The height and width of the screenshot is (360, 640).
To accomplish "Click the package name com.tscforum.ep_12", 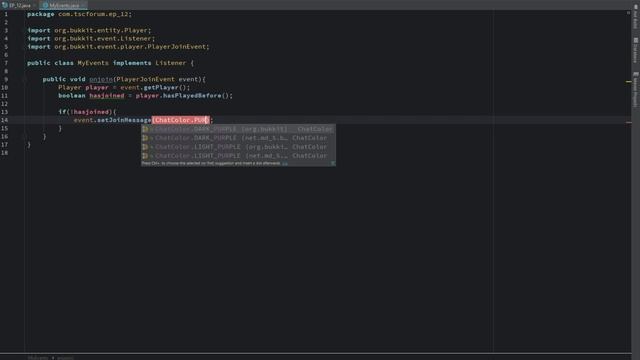I will 93,14.
